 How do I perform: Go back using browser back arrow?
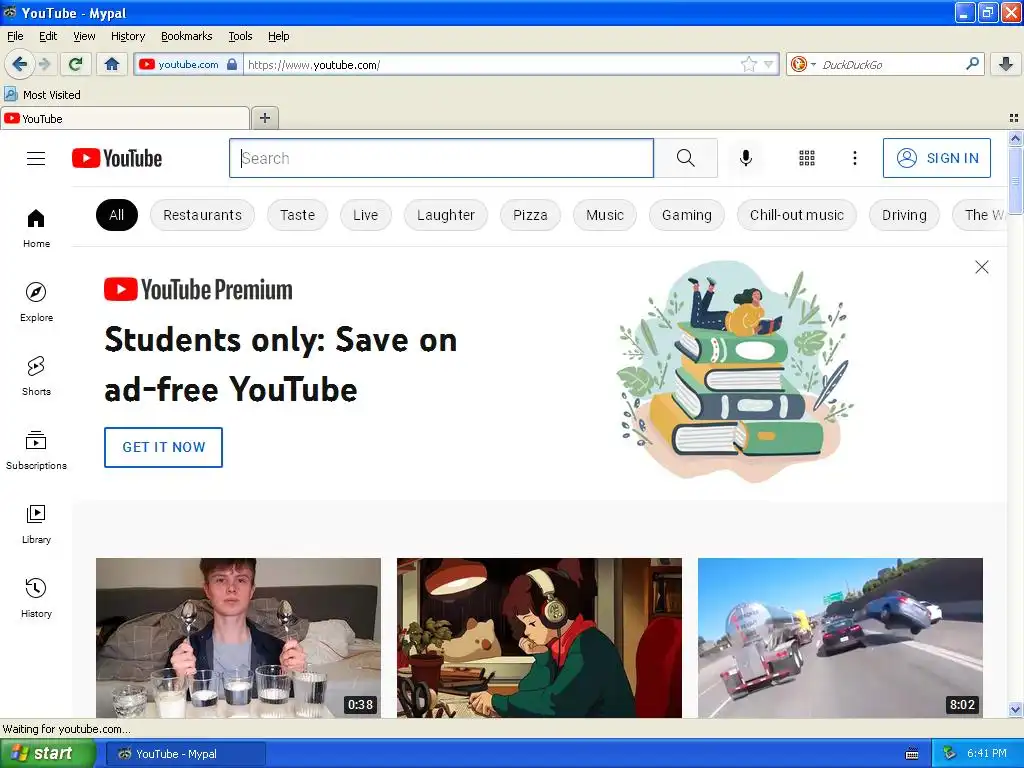coord(19,64)
